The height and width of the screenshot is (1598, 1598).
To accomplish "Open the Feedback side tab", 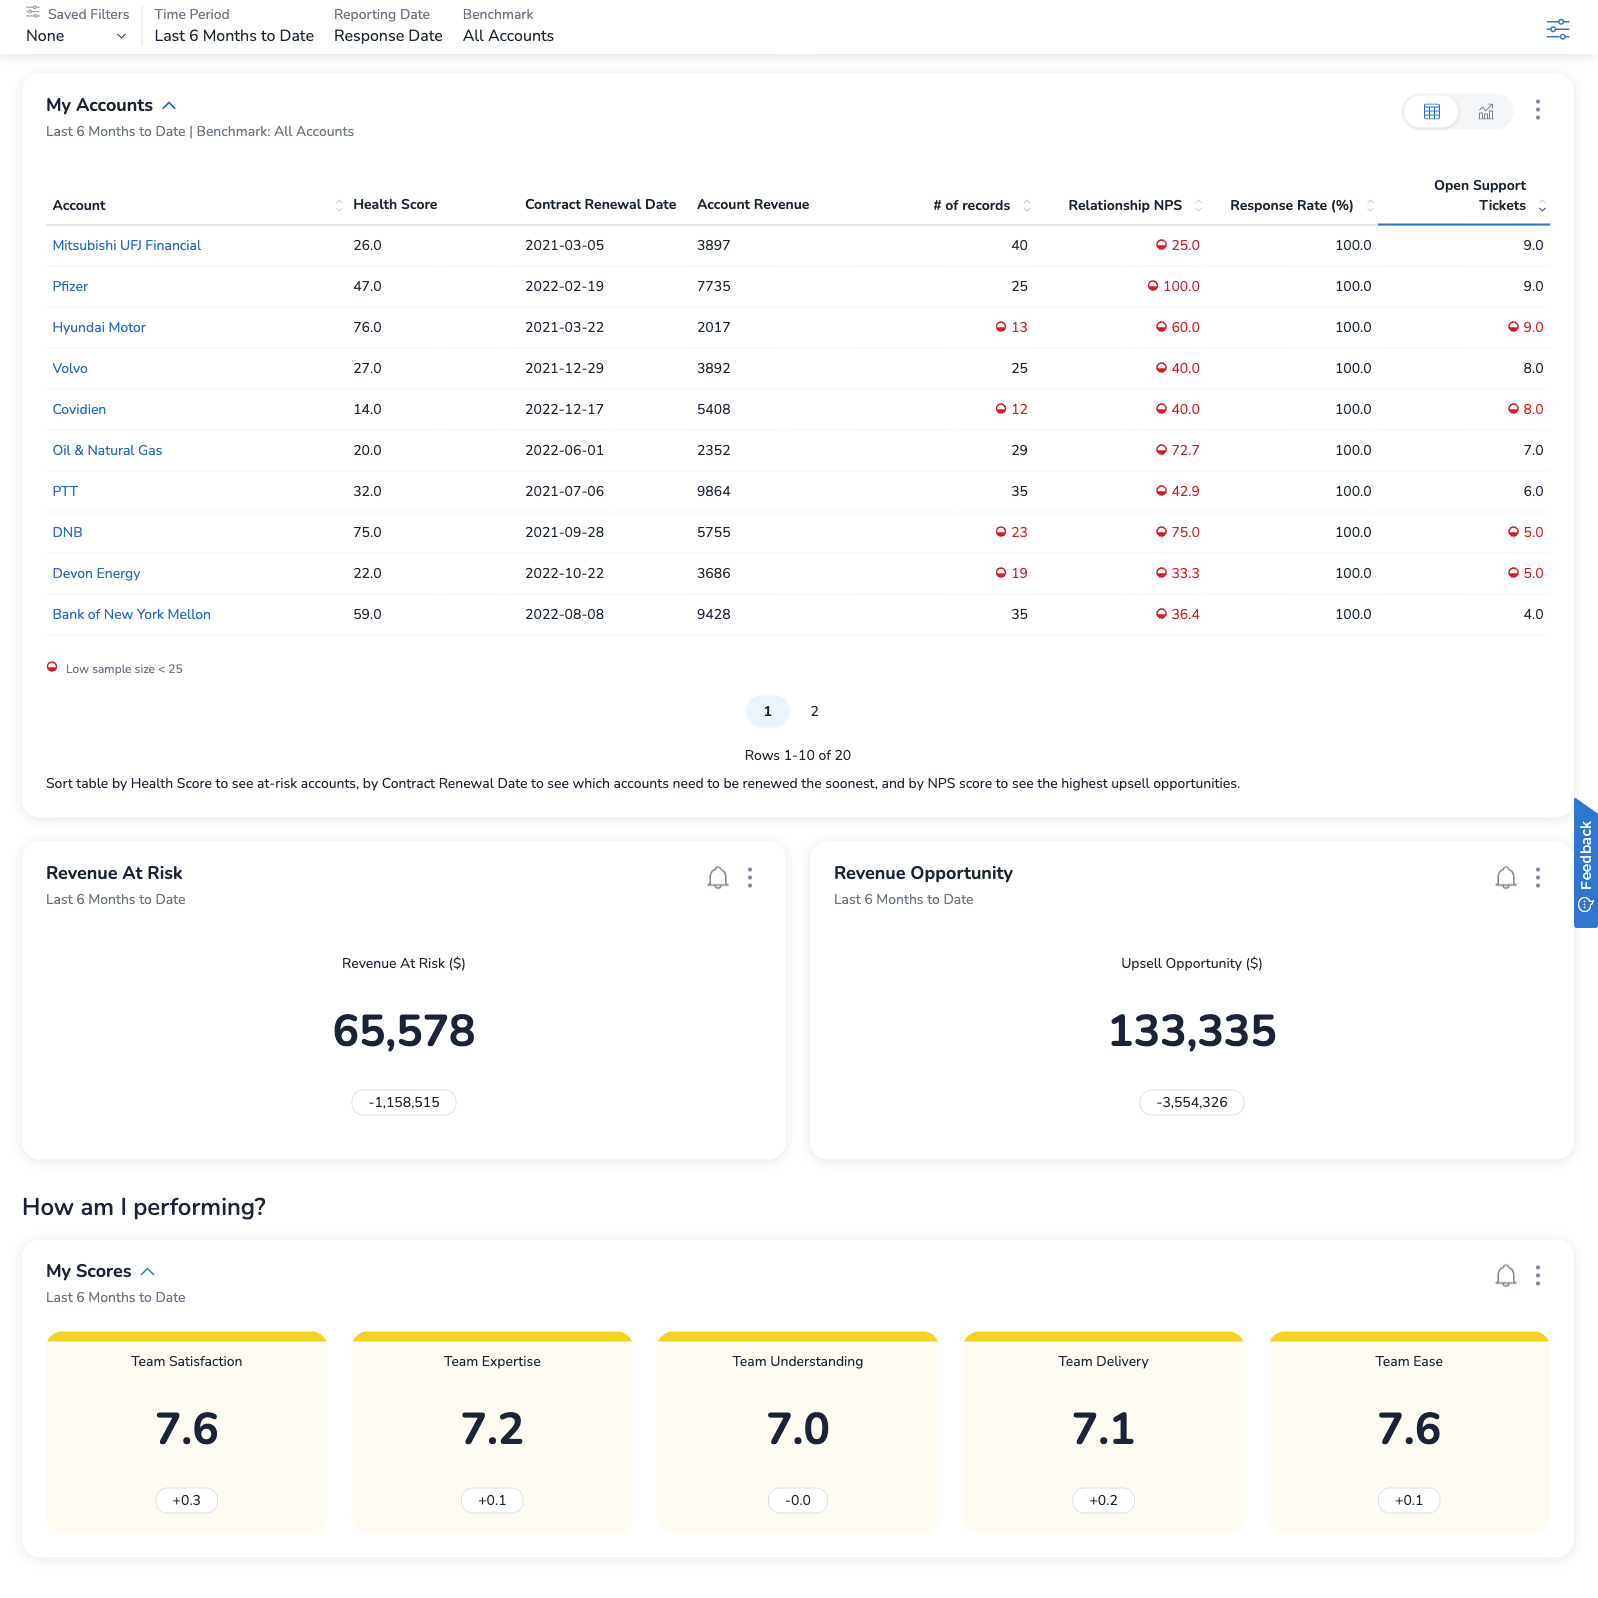I will 1585,862.
